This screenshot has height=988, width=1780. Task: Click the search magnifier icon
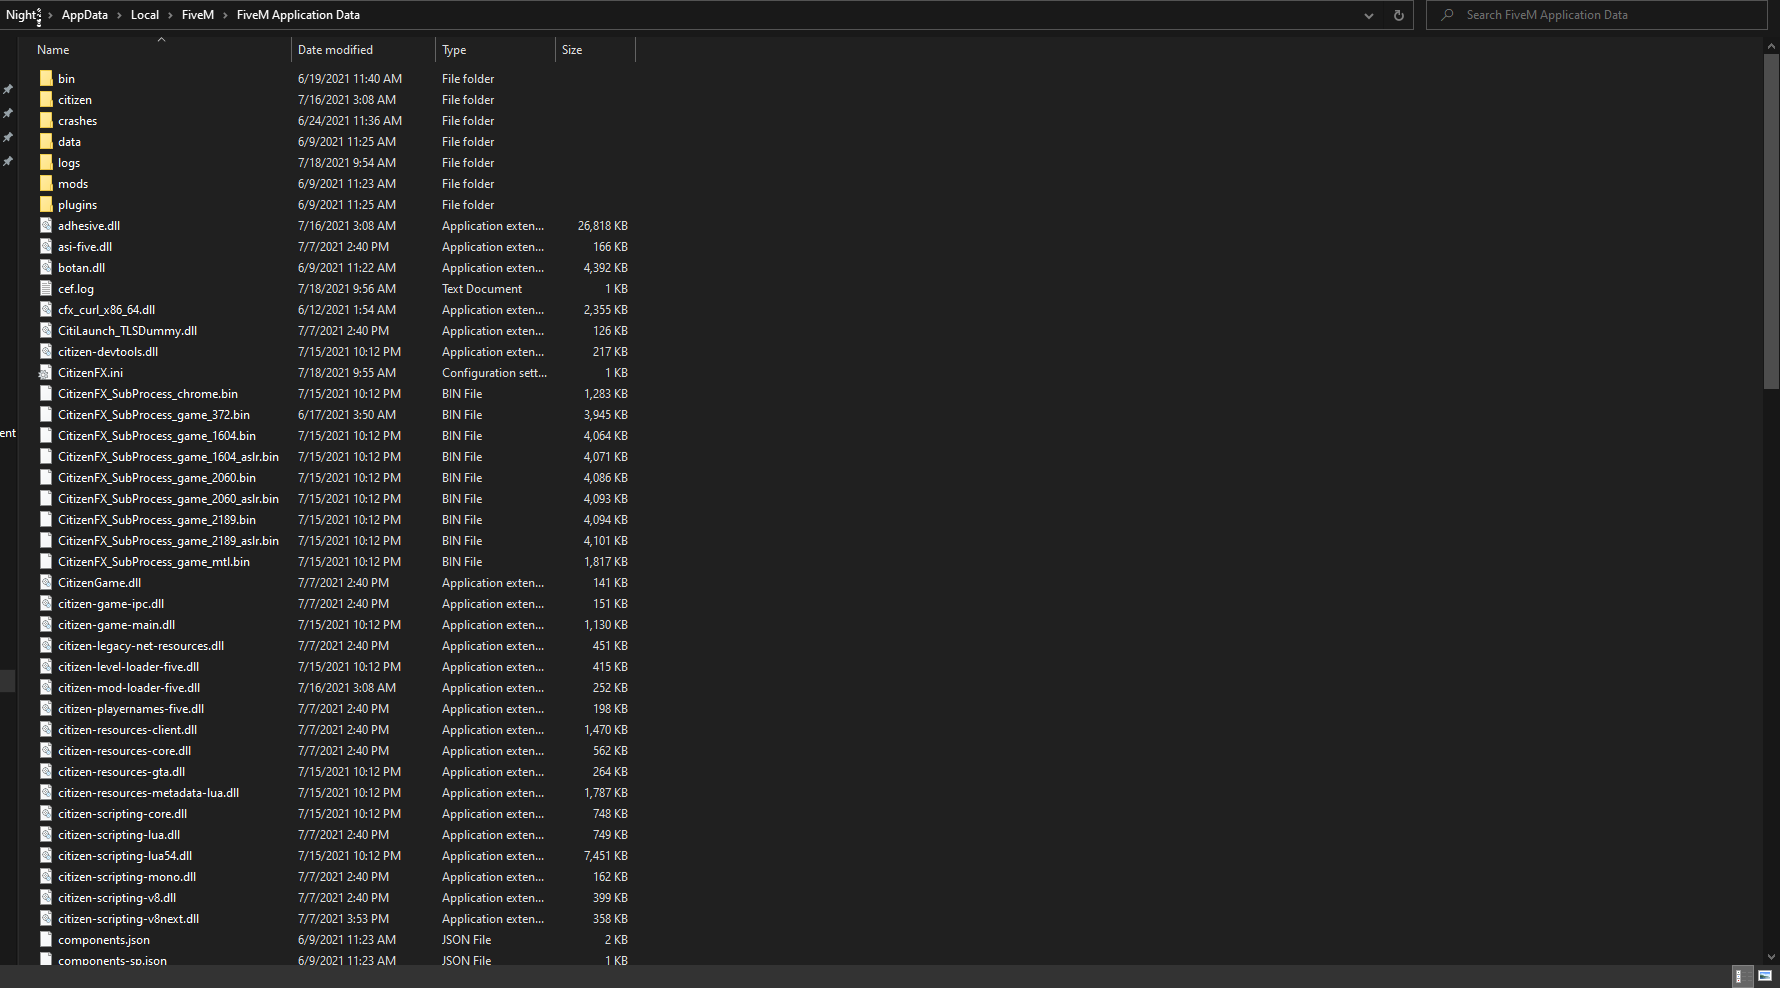coord(1447,15)
